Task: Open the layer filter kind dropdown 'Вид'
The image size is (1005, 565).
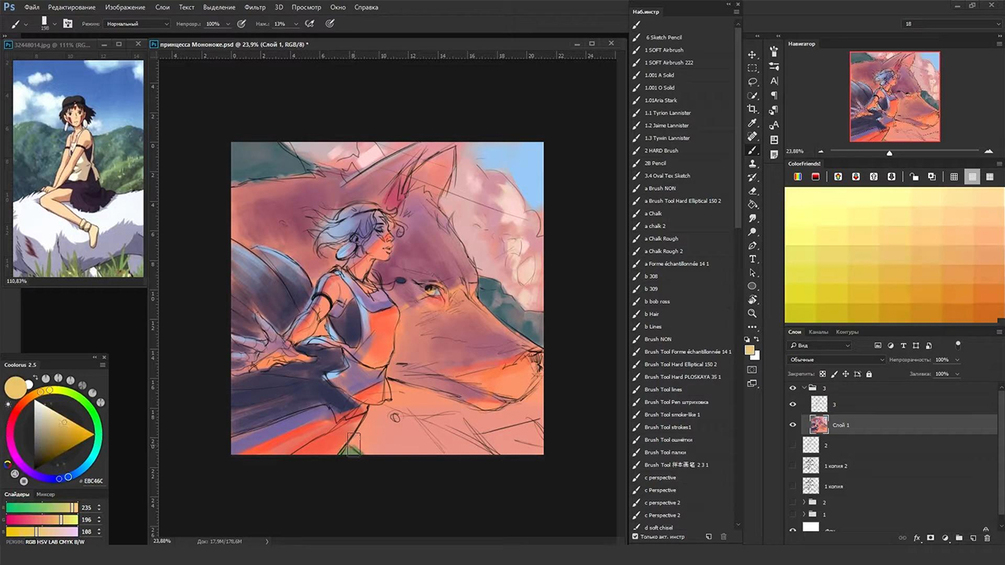Action: pos(820,345)
